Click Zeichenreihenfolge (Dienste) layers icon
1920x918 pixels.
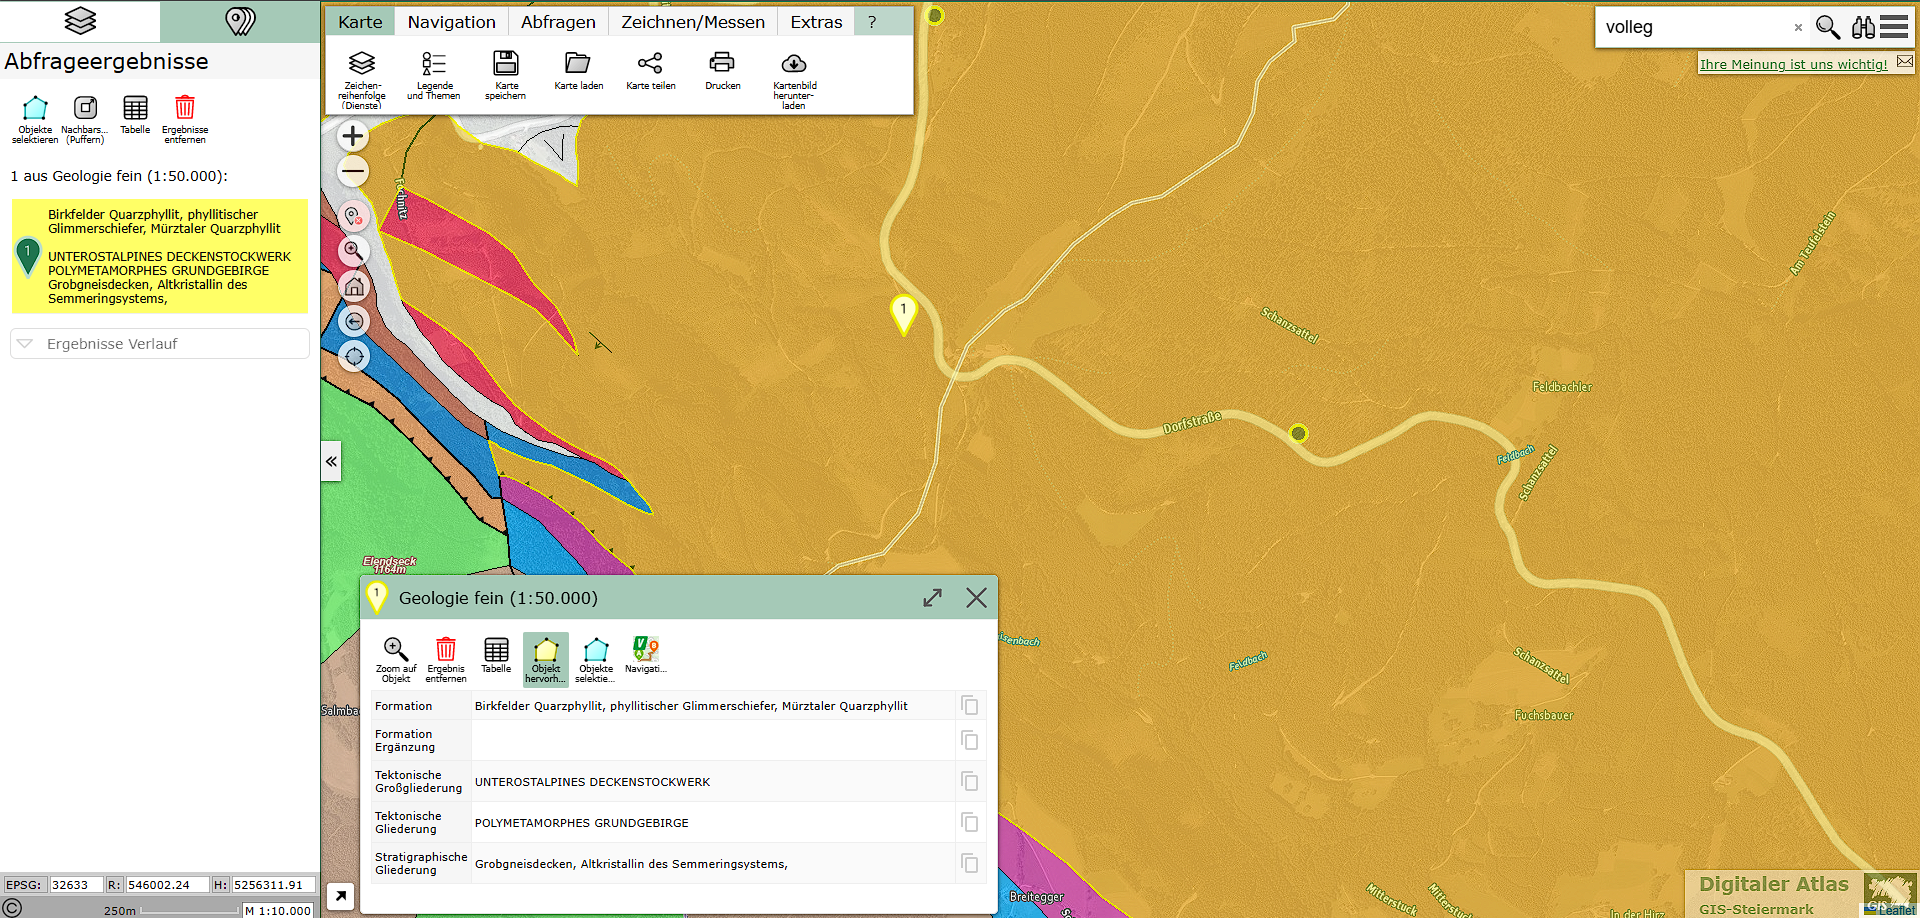(362, 79)
